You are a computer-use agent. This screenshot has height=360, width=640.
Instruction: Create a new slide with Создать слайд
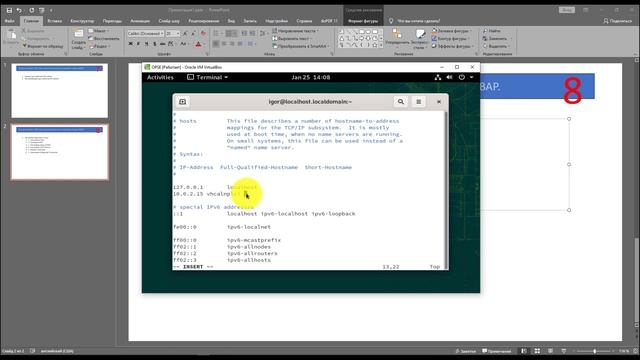[x=78, y=40]
